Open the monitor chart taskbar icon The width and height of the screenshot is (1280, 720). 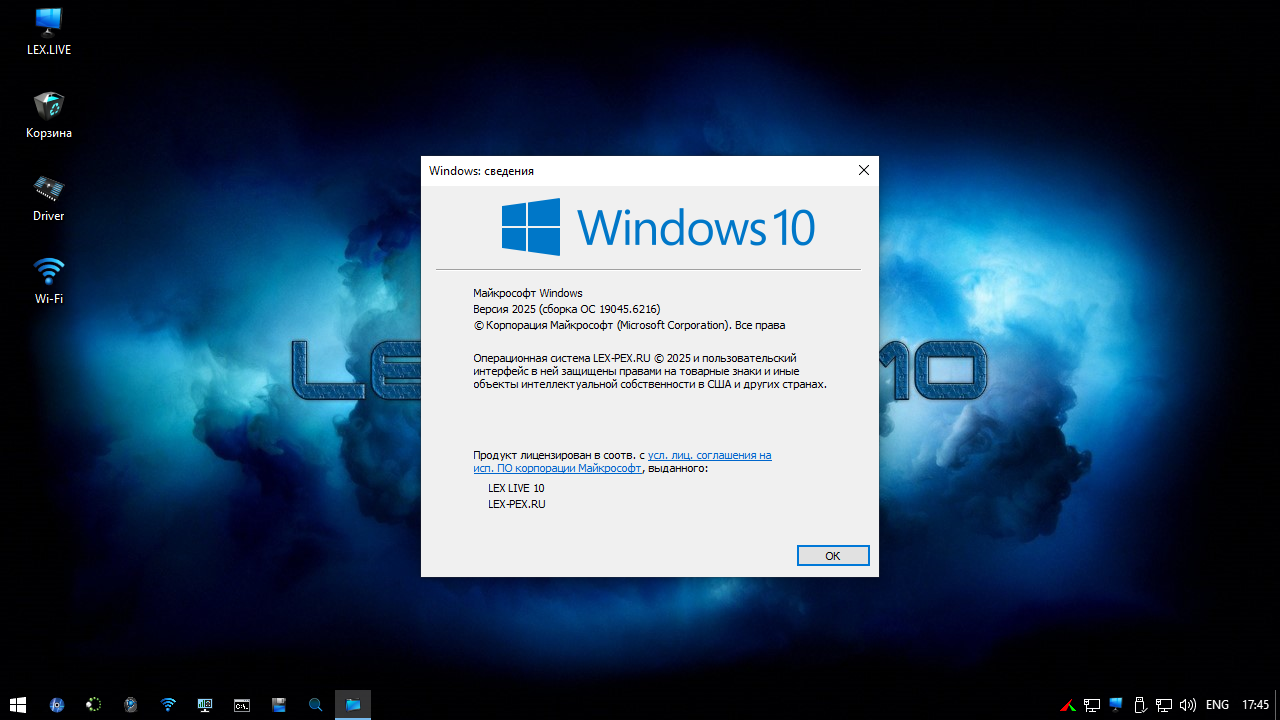click(205, 705)
